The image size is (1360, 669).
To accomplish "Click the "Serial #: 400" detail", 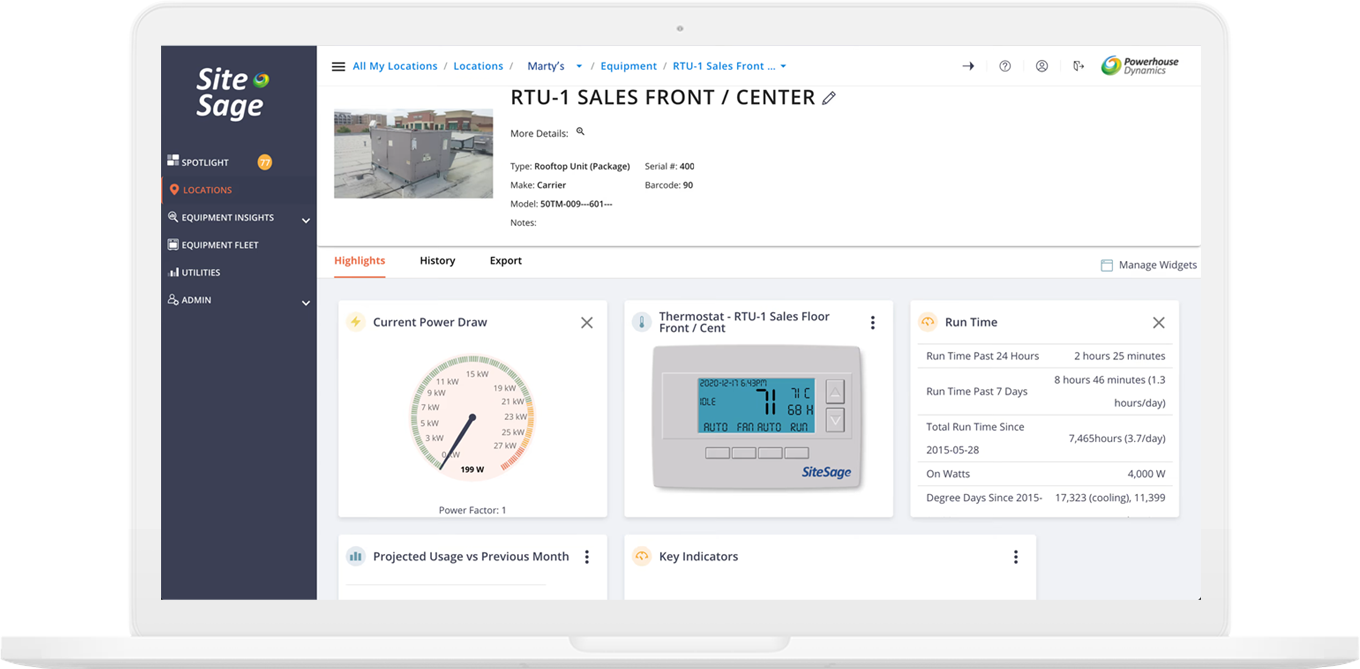I will pos(670,166).
